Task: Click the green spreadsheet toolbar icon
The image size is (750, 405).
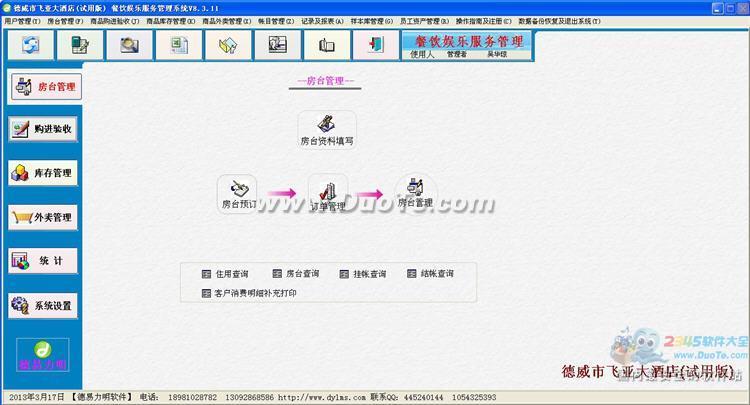Action: coord(179,45)
